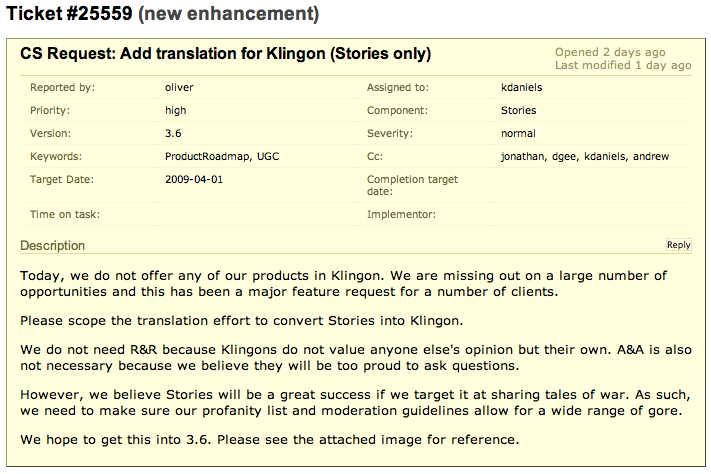Click the component value Stories
711x474 pixels.
tap(518, 110)
